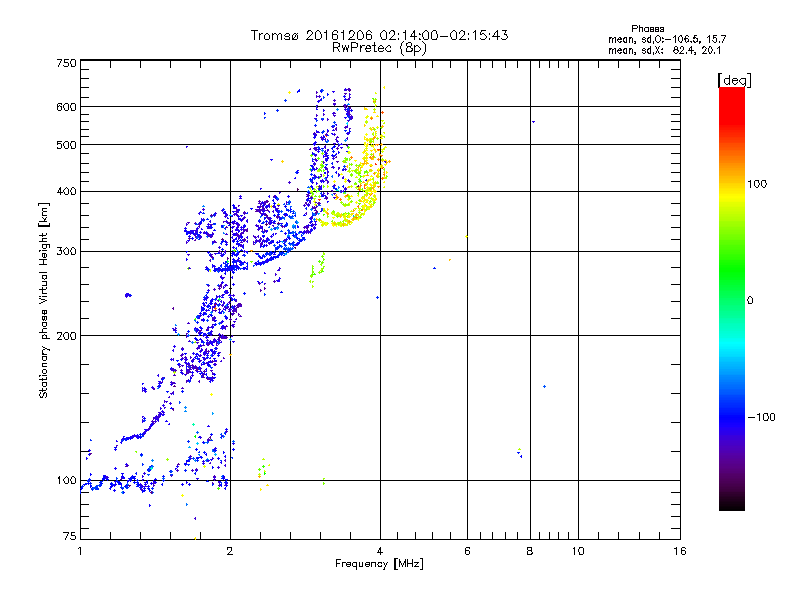Click the phase colorbar gradient
800x600 pixels.
pyautogui.click(x=732, y=298)
